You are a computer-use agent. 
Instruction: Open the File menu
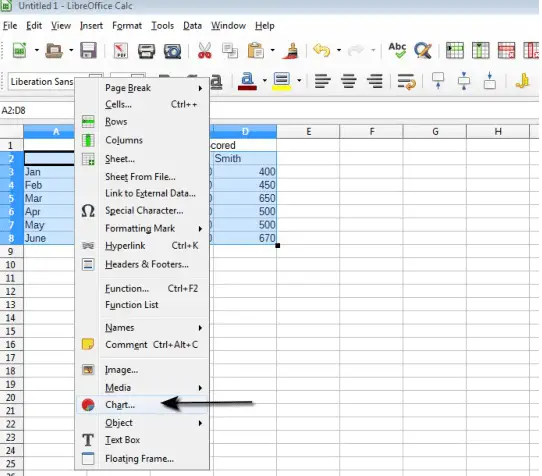(10, 26)
